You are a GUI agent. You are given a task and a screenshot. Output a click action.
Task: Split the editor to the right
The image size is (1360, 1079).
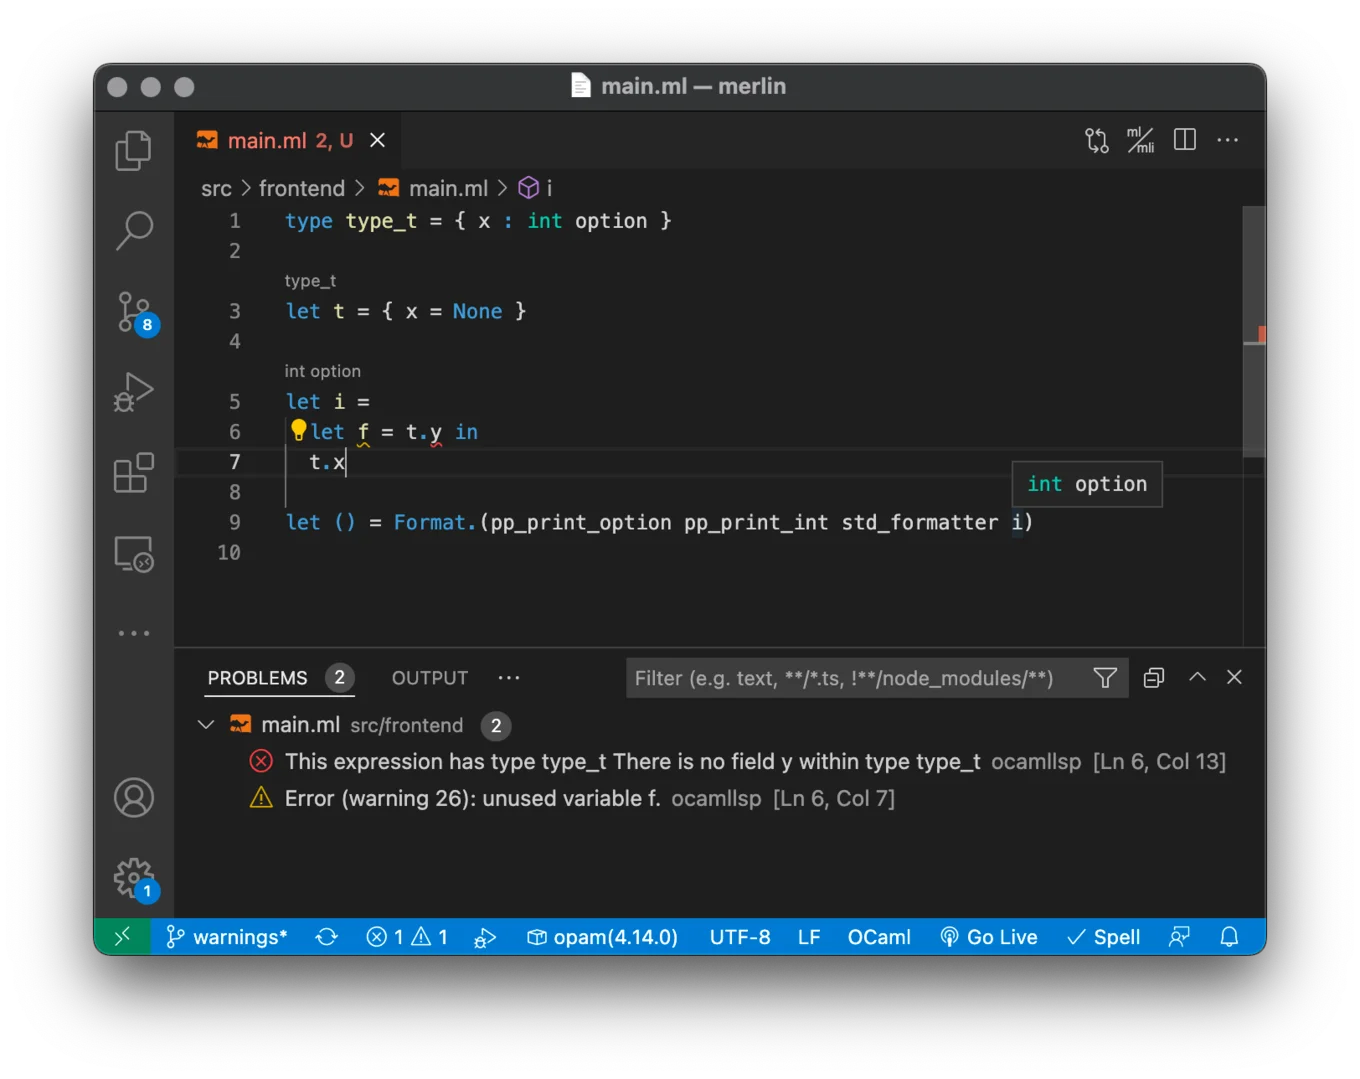(1184, 140)
